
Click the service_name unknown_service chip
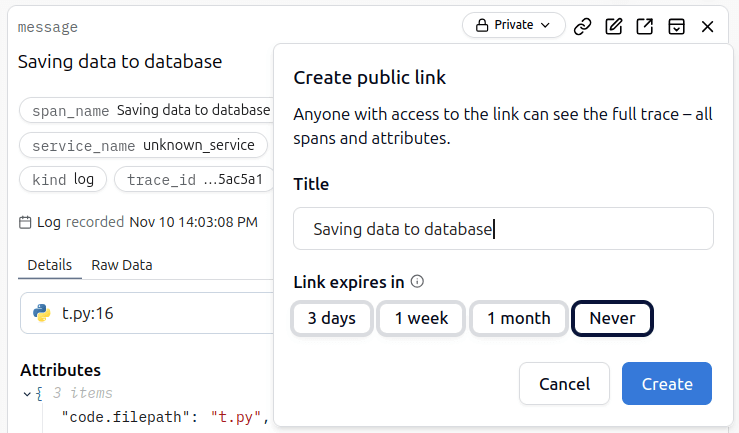143,146
